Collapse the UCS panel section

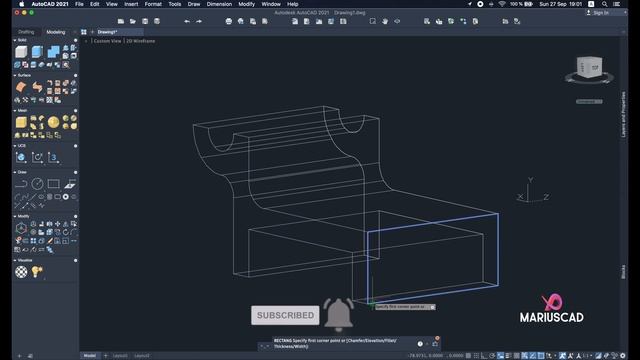(15, 145)
